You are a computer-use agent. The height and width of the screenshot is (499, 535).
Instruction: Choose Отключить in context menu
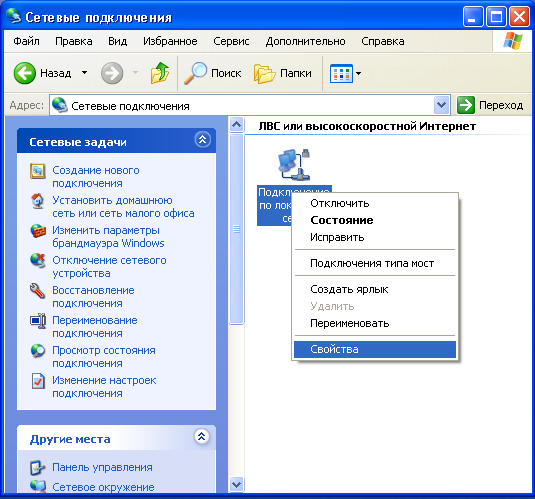[375, 203]
